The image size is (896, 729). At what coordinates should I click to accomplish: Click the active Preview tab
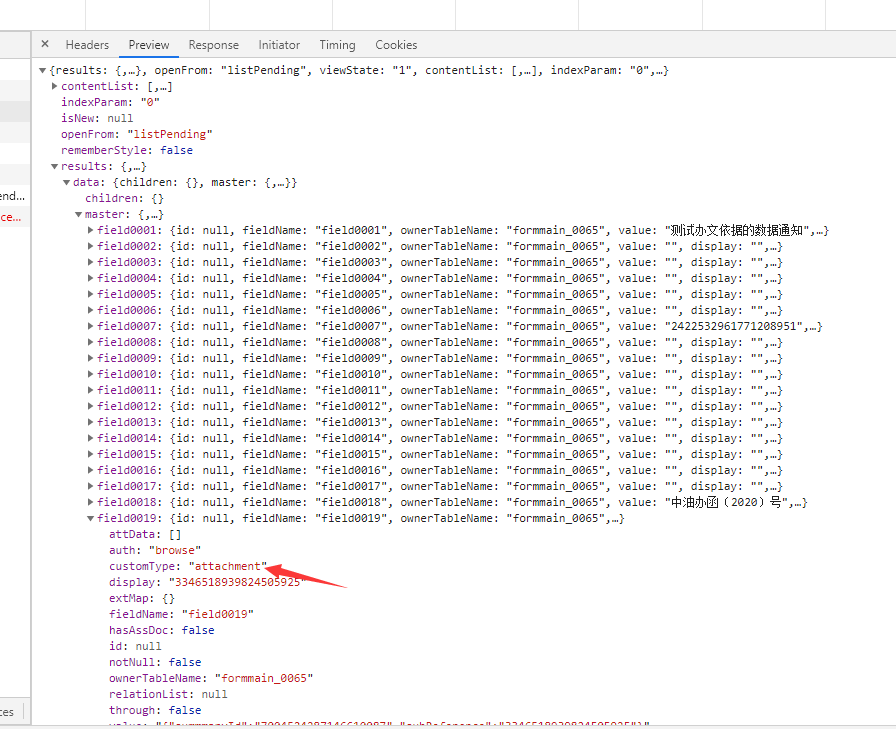click(x=149, y=45)
